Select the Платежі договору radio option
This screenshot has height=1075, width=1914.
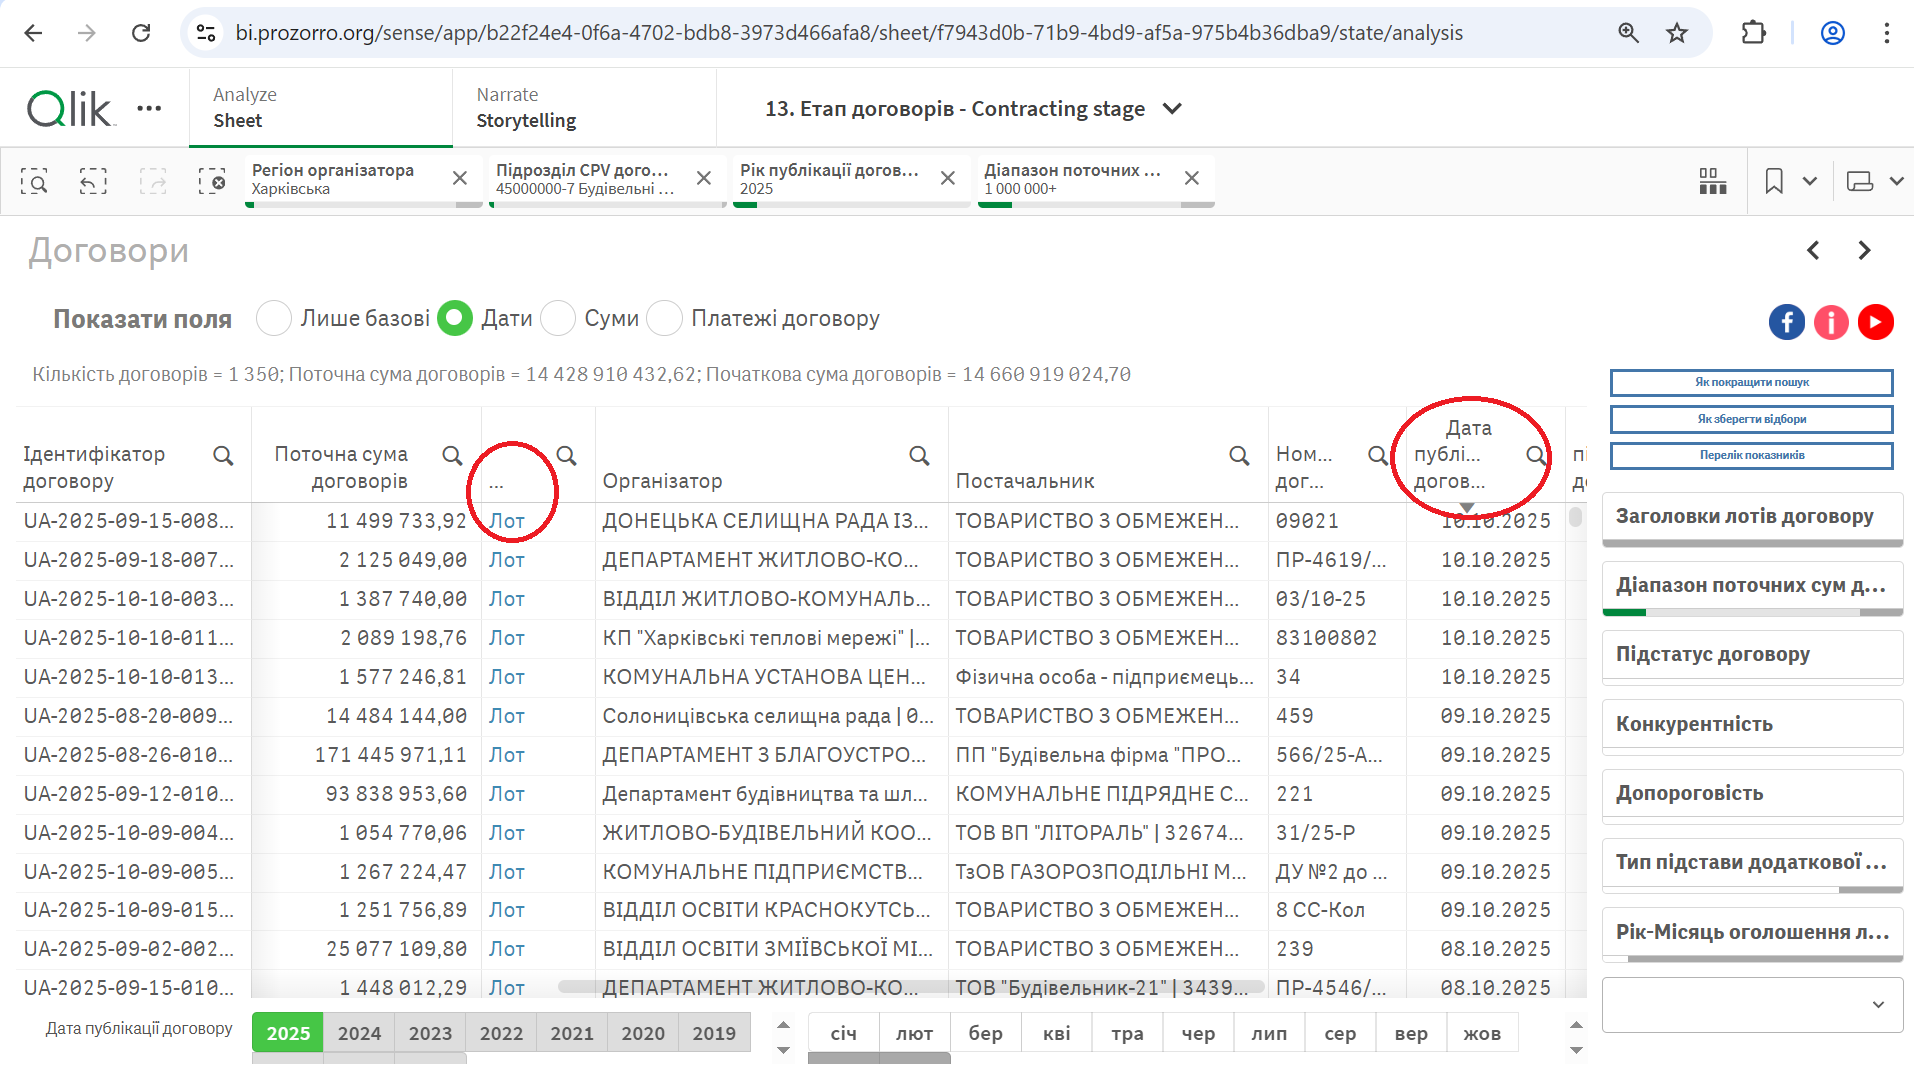click(665, 319)
